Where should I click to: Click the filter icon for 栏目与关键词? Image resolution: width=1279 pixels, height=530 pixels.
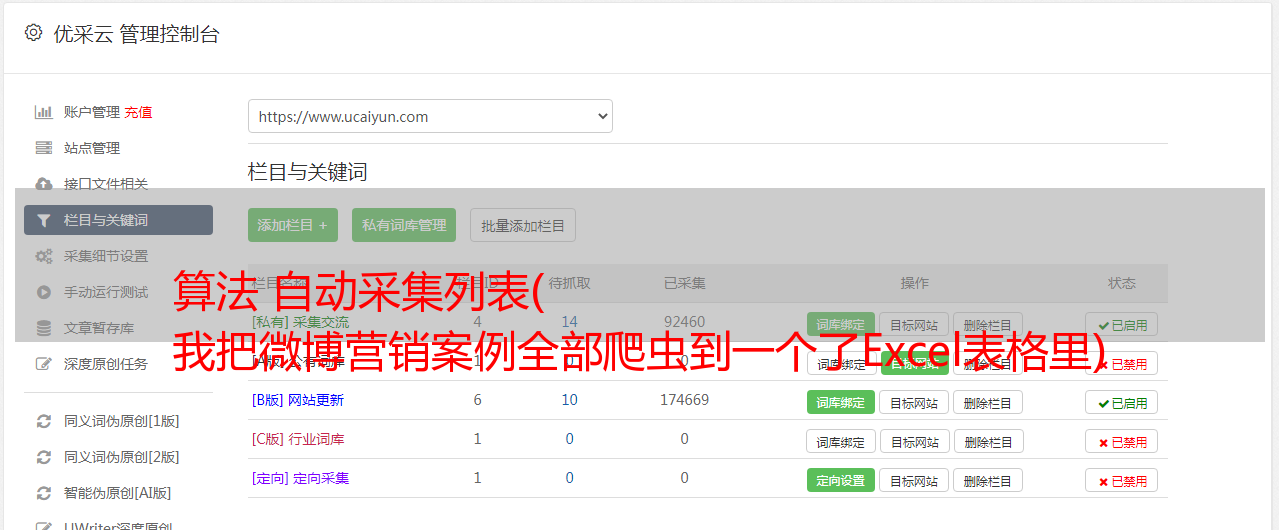tap(44, 220)
